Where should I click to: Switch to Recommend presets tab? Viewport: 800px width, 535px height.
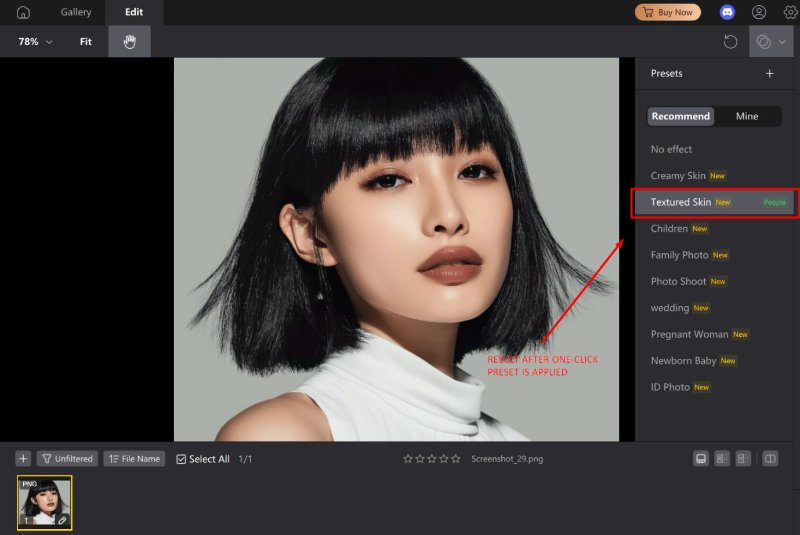(681, 116)
